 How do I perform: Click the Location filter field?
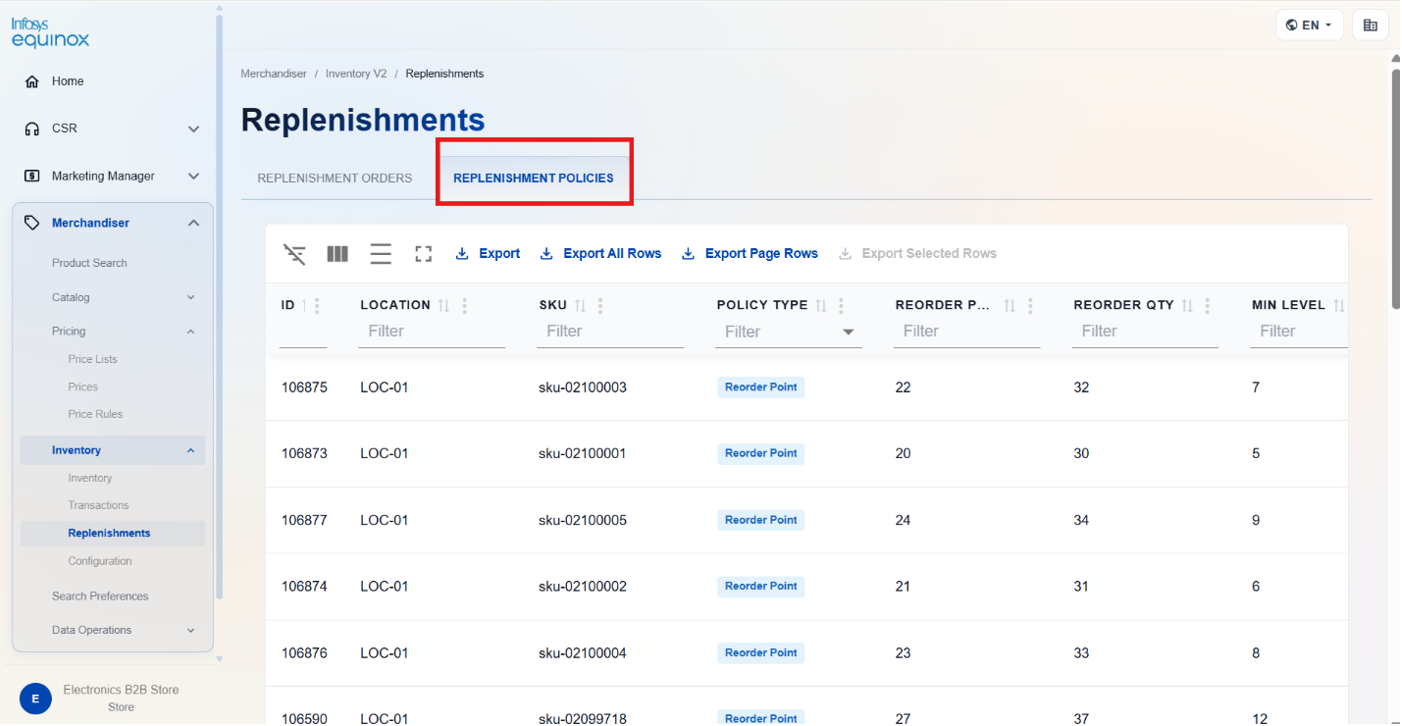coord(432,332)
